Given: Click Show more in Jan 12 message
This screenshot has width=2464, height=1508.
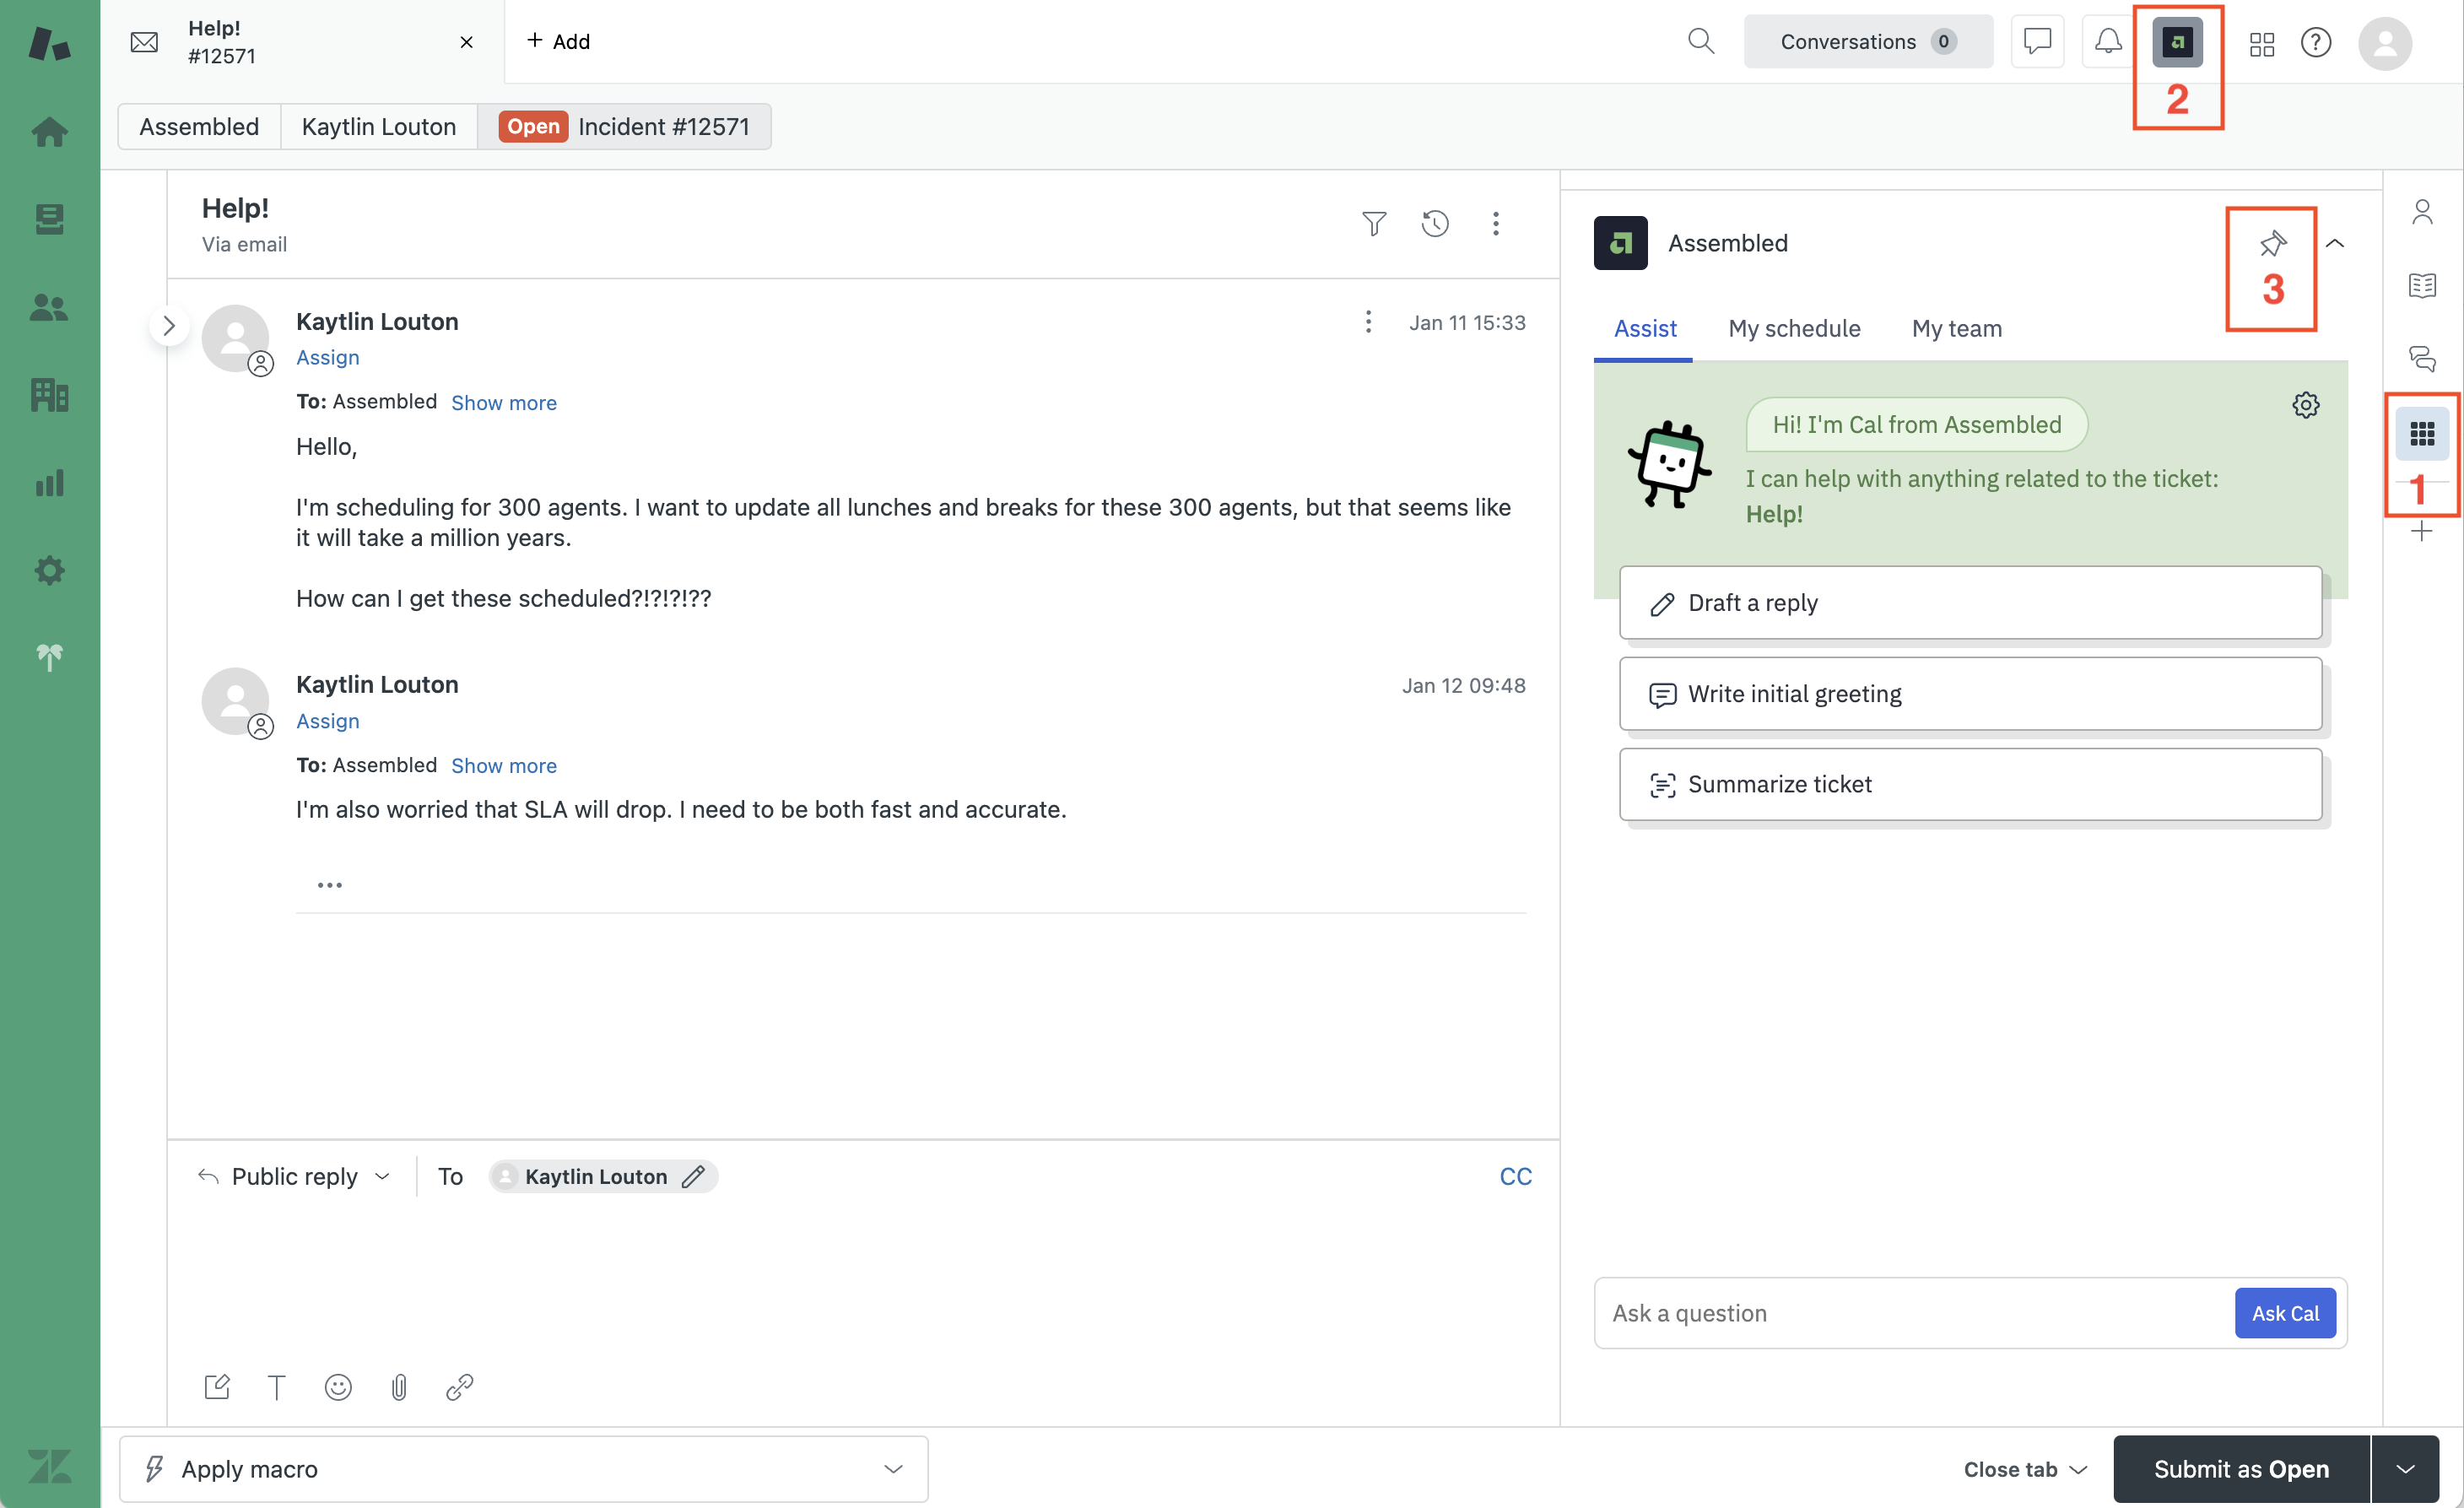Looking at the screenshot, I should [x=503, y=766].
